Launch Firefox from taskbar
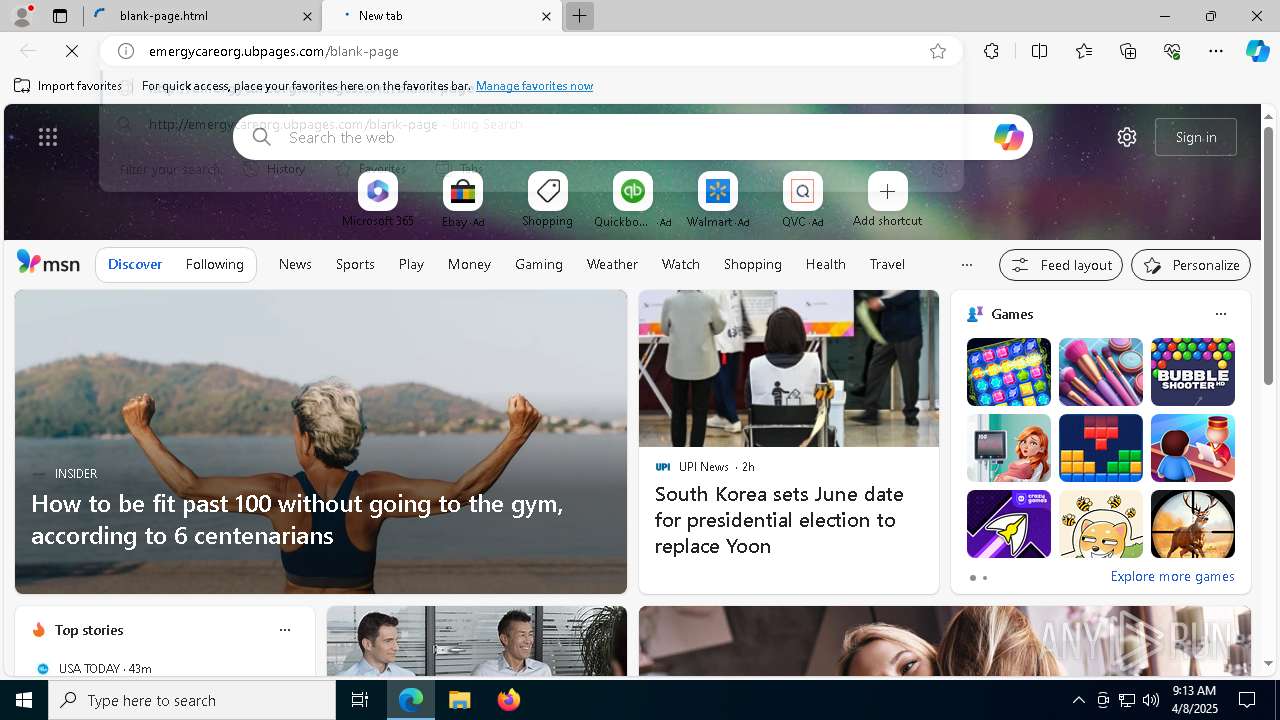Screen dimensions: 1280x720 point(509,700)
